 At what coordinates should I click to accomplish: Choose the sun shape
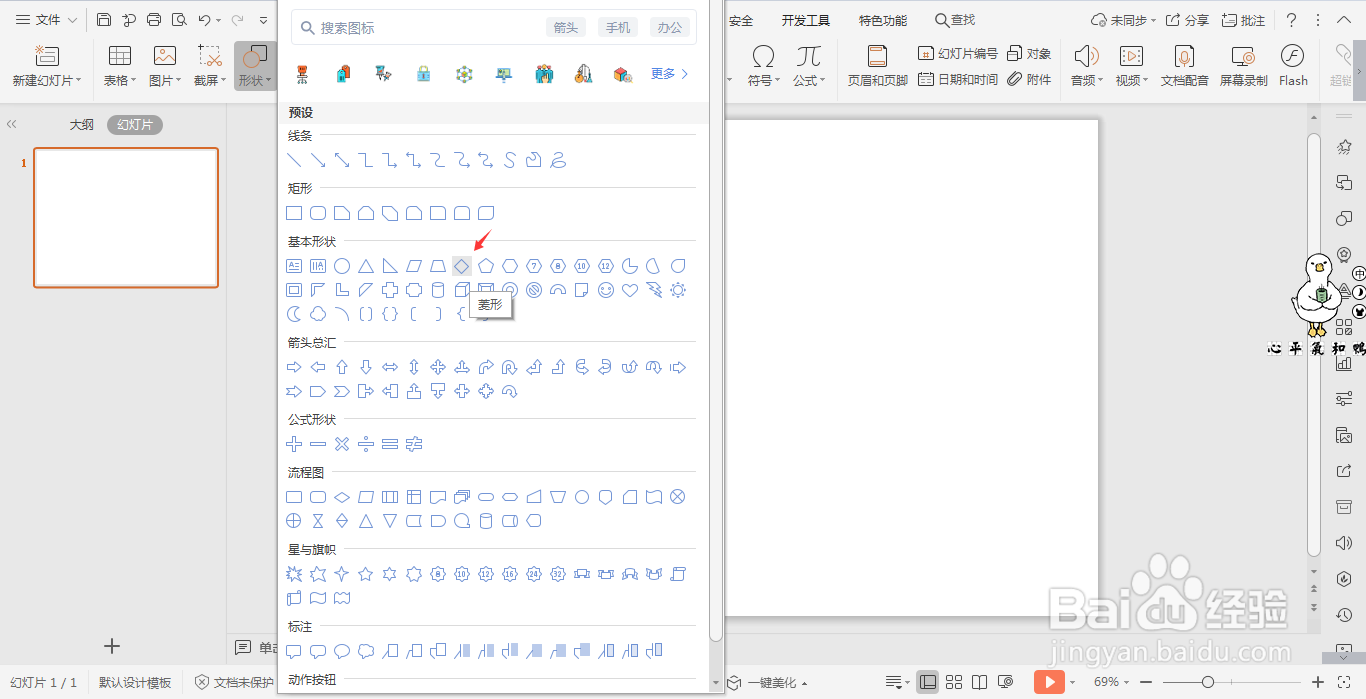(x=678, y=290)
